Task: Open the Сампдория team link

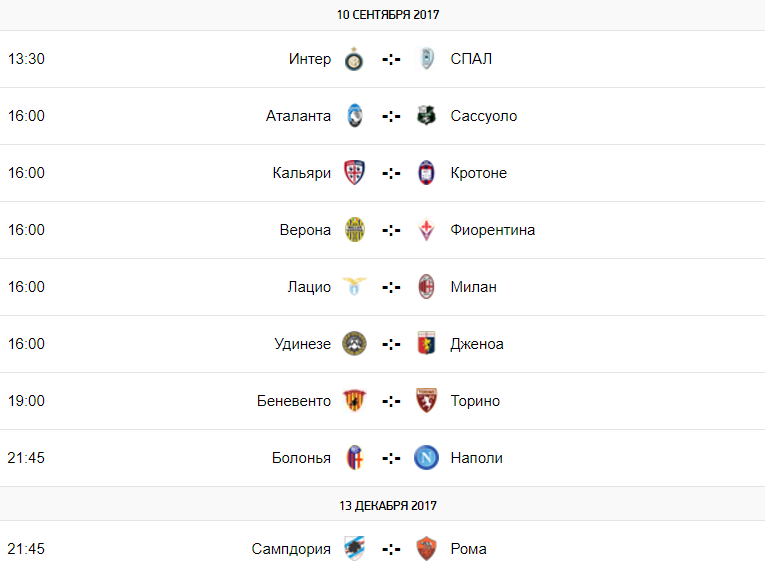Action: (x=291, y=549)
